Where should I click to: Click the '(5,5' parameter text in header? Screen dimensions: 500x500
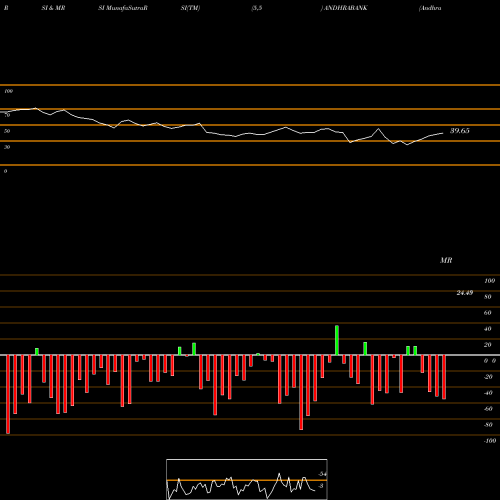[257, 8]
